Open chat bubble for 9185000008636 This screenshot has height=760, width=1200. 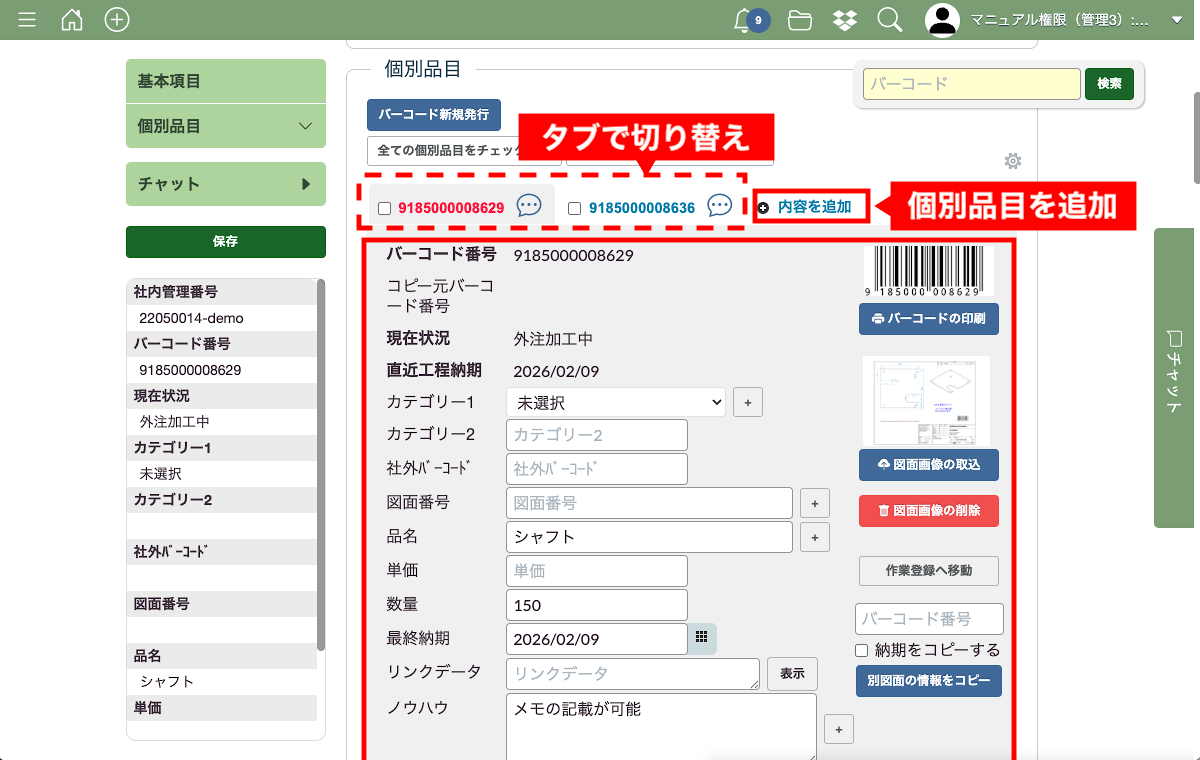[x=720, y=206]
